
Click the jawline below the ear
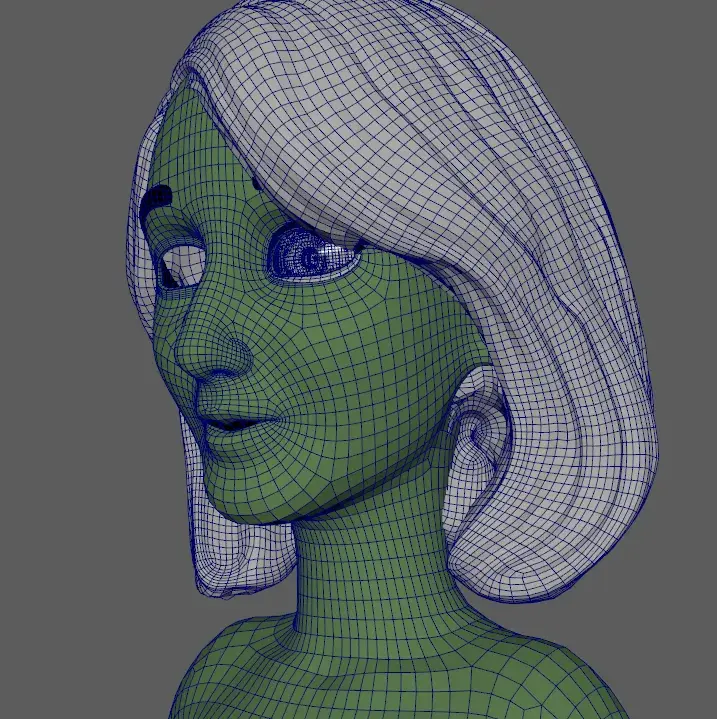[x=420, y=480]
